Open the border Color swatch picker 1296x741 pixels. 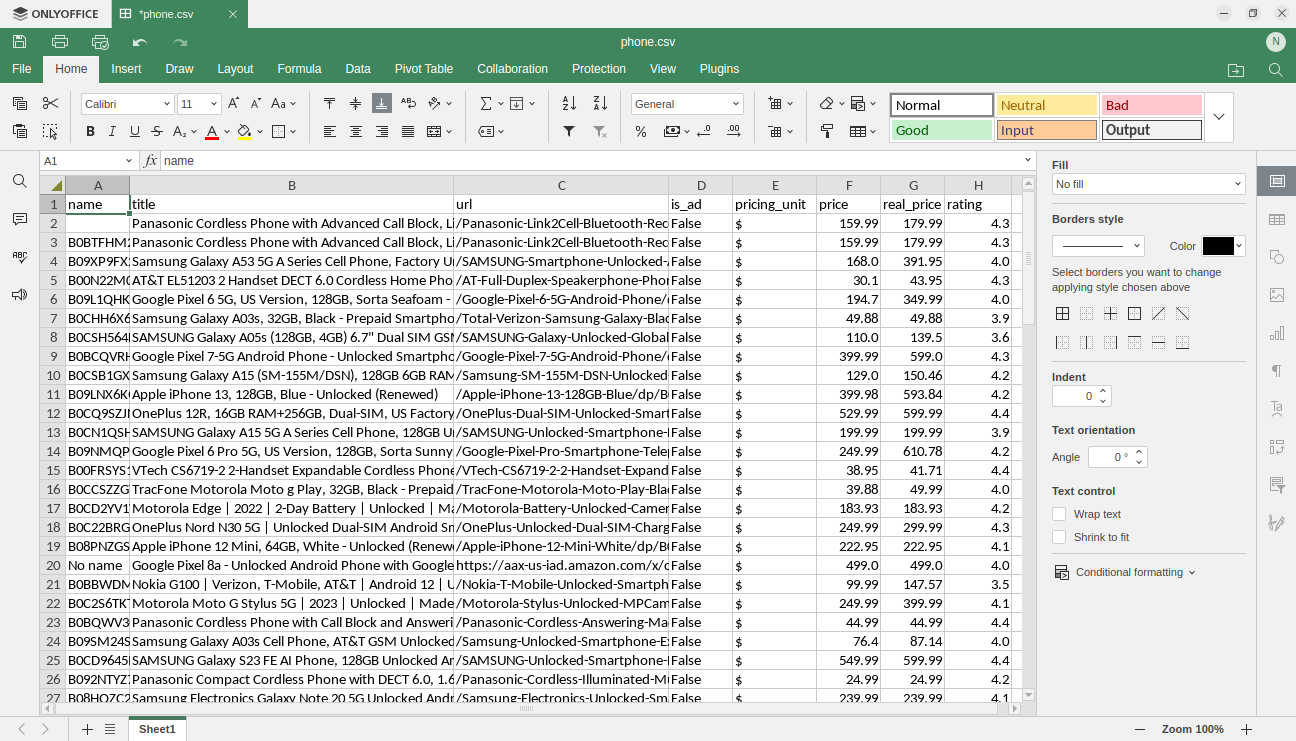[x=1223, y=246]
